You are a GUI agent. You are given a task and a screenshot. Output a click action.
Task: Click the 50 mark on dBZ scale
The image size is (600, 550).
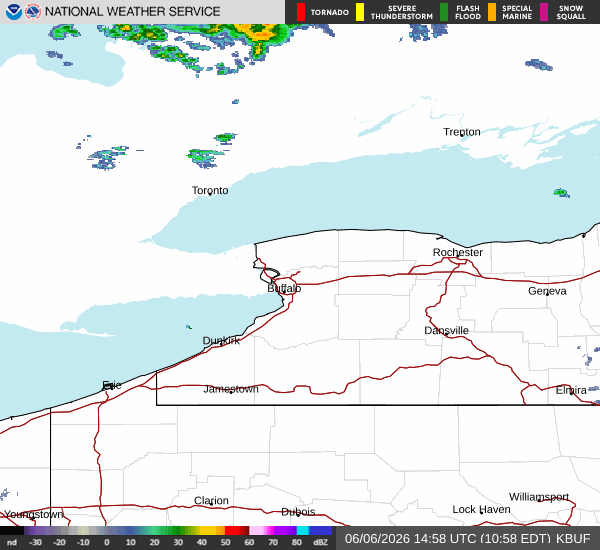(225, 542)
